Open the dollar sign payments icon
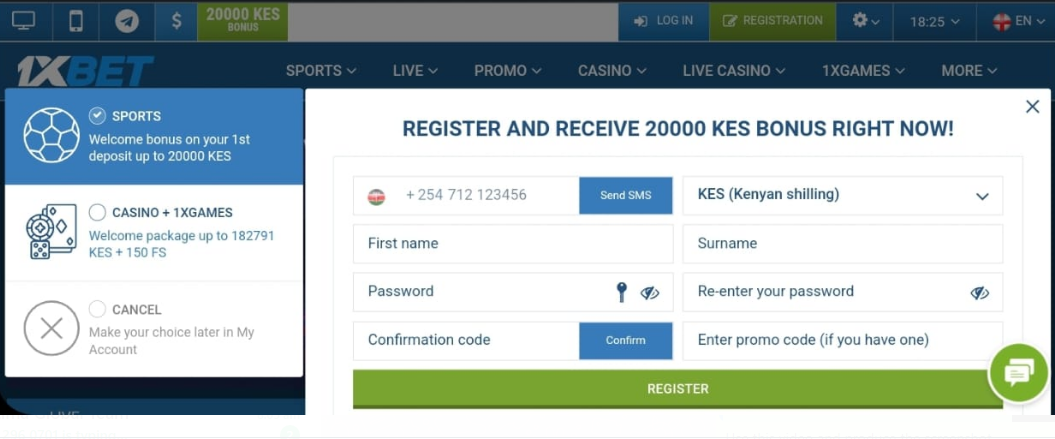The width and height of the screenshot is (1055, 439). [x=176, y=20]
